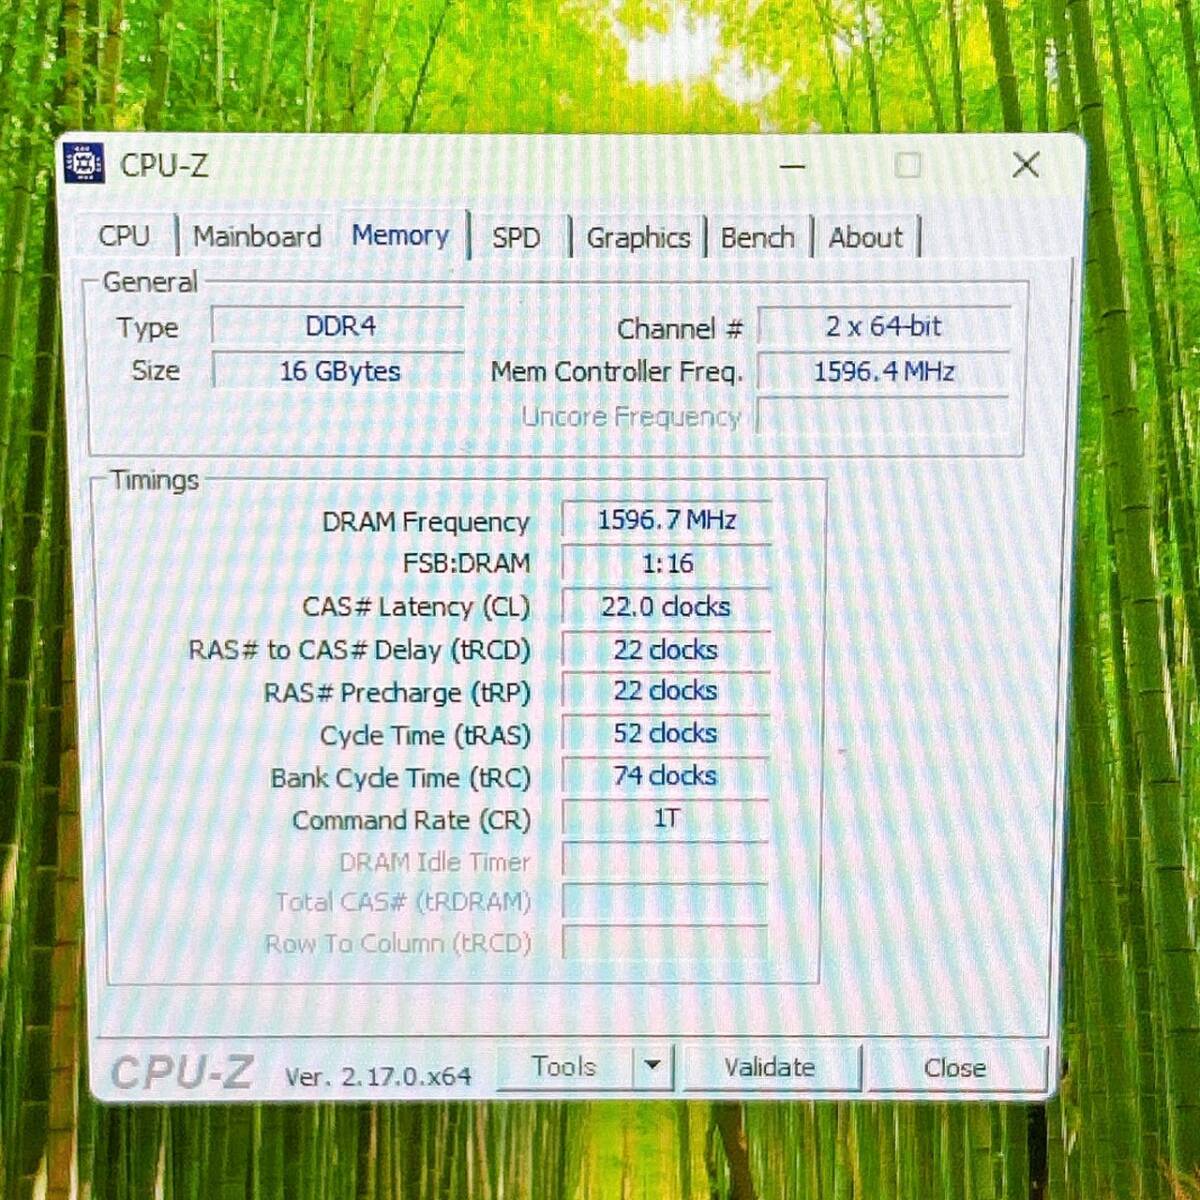The height and width of the screenshot is (1200, 1200).
Task: Click the 1596.7 MHz DRAM frequency value
Action: pyautogui.click(x=667, y=520)
